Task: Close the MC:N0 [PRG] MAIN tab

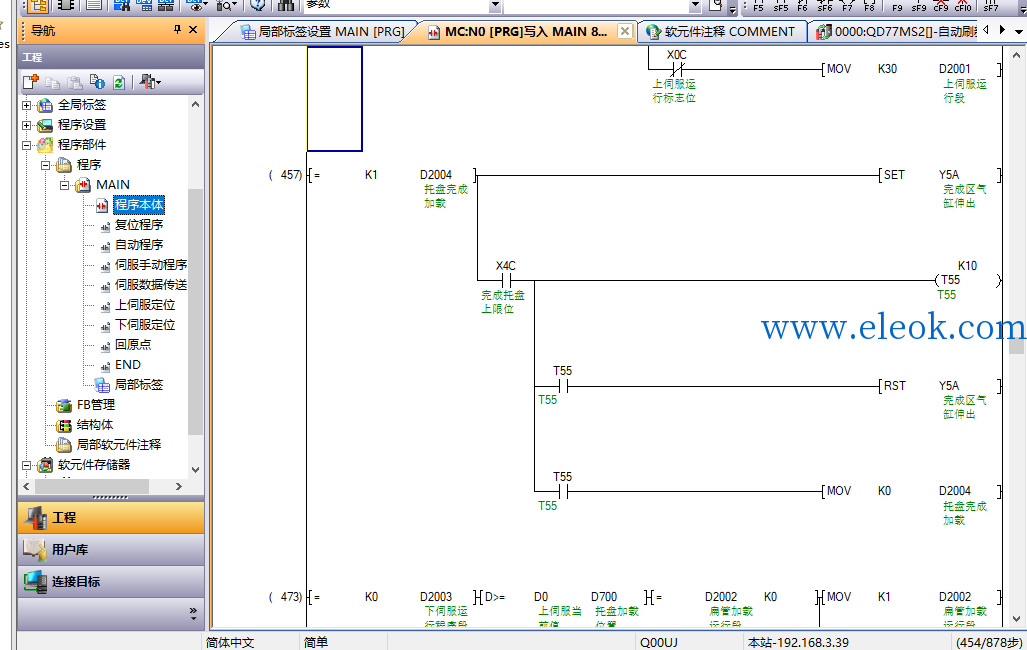Action: tap(626, 31)
